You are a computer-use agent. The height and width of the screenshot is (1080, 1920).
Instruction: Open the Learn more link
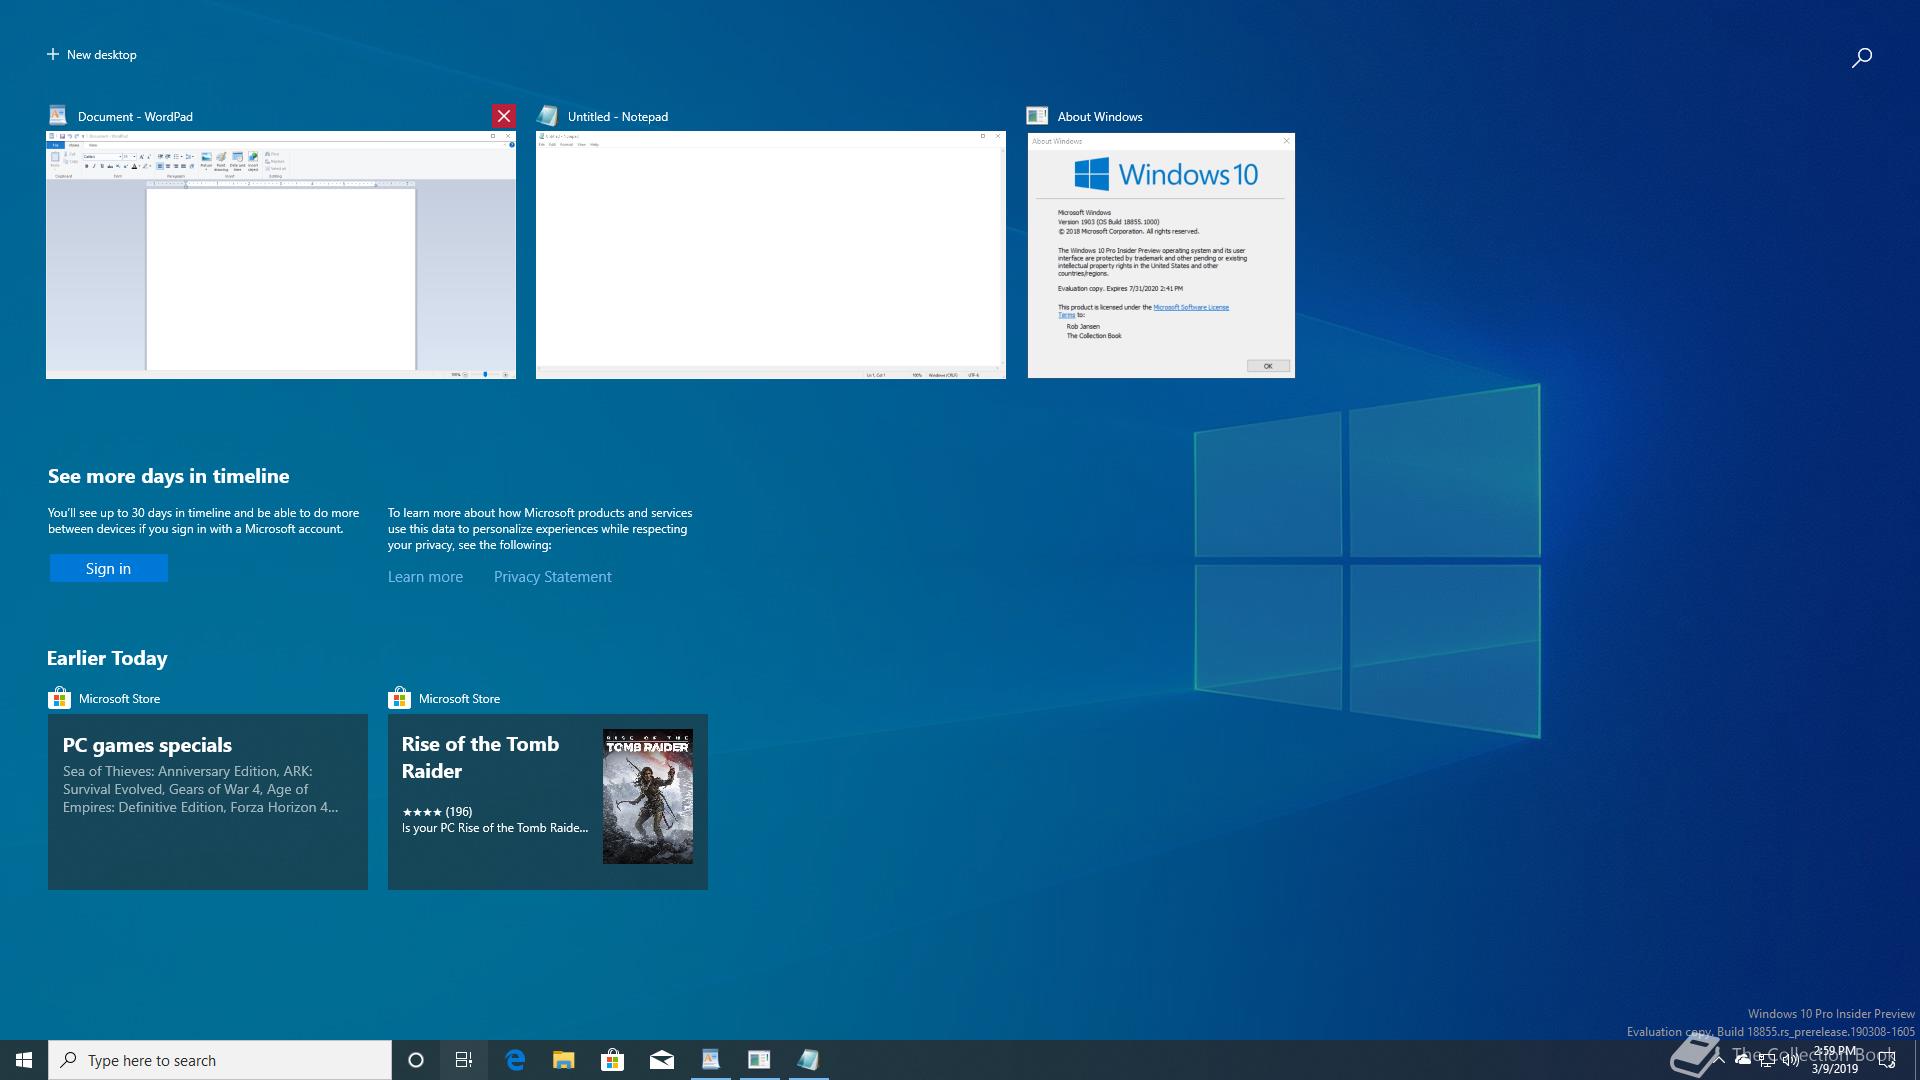point(425,577)
